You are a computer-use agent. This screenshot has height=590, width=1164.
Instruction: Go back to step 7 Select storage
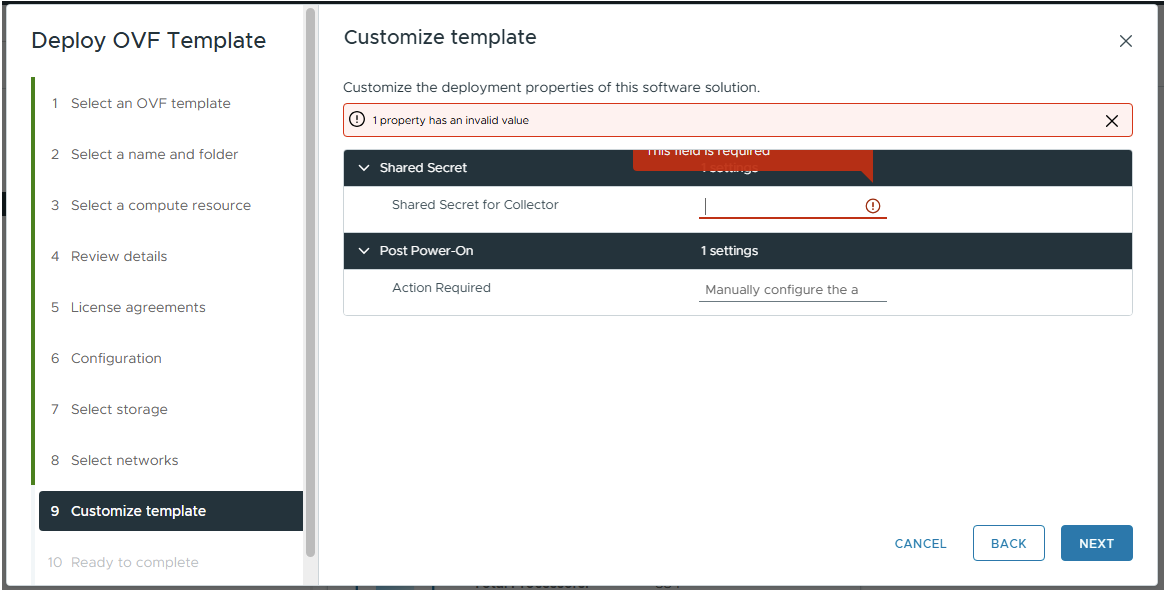(109, 410)
